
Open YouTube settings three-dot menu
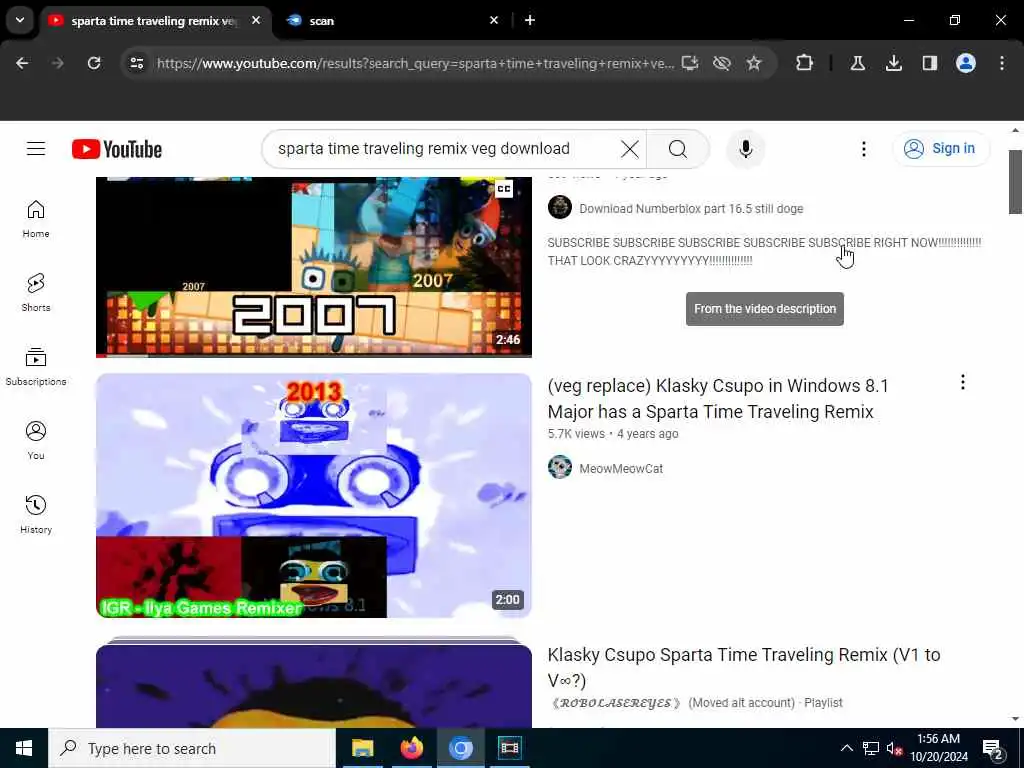[863, 149]
